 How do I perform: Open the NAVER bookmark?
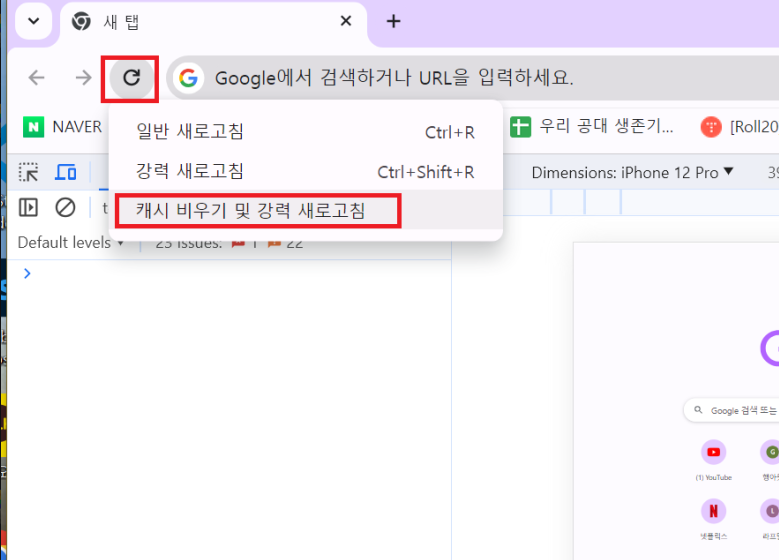[62, 127]
